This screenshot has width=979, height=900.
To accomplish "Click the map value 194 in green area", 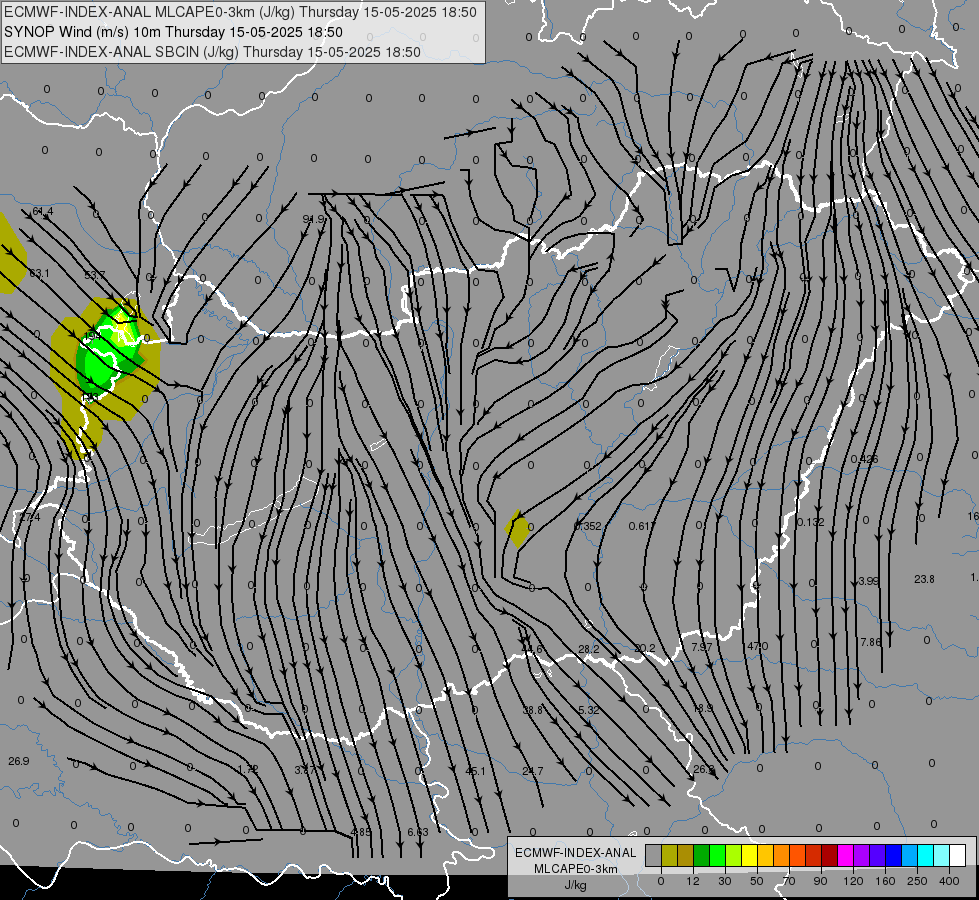I will (92, 336).
